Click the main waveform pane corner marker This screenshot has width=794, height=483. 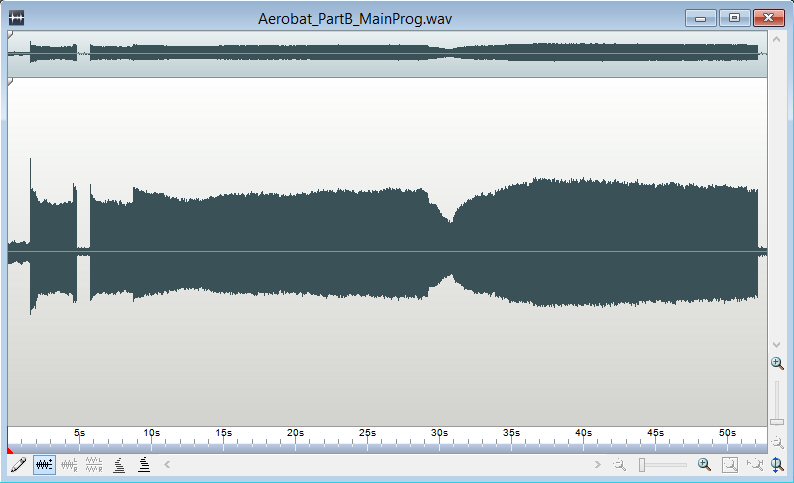[10, 82]
